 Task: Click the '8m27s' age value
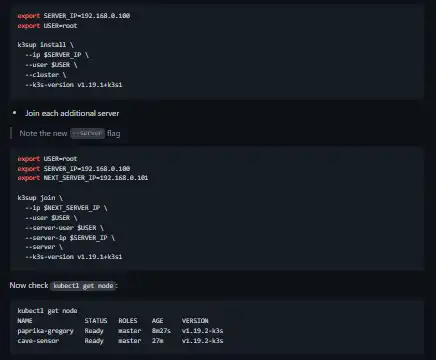(x=161, y=331)
